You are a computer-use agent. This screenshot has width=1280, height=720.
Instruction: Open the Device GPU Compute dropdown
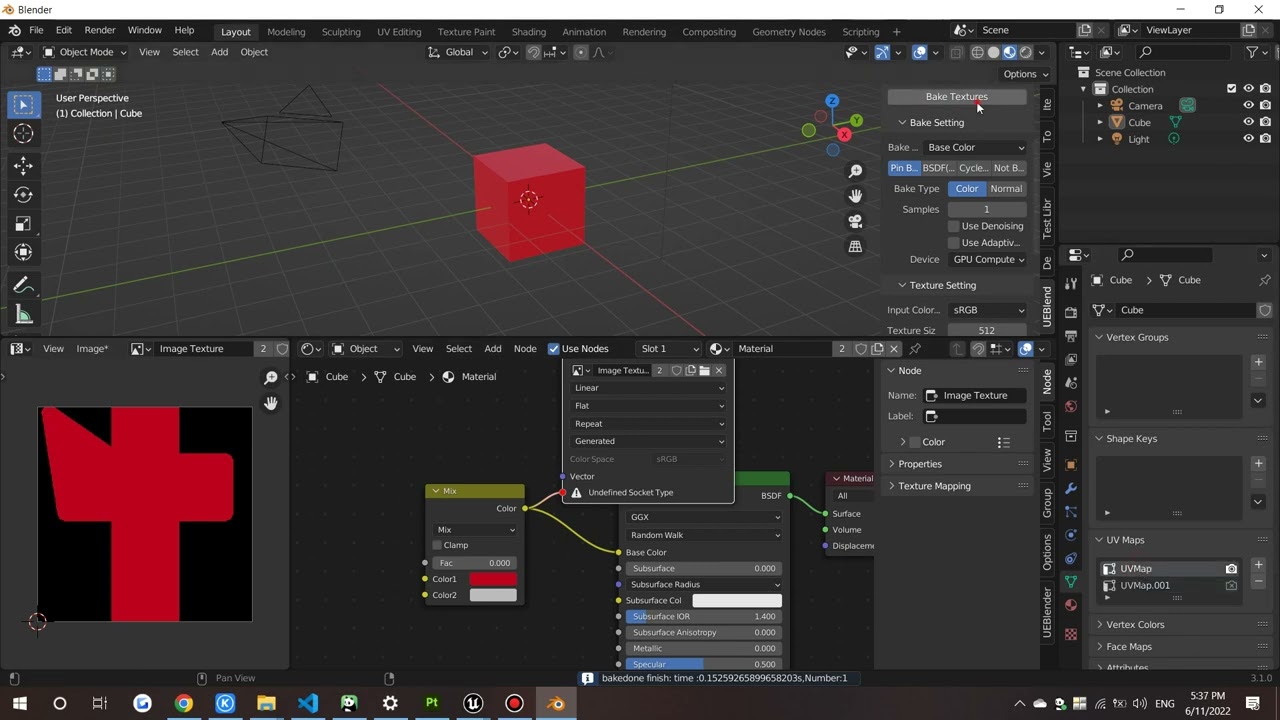988,260
